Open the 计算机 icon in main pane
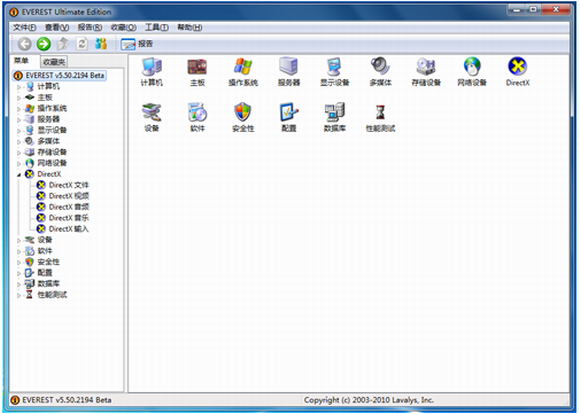Screen dimensions: 580x414 pos(152,72)
